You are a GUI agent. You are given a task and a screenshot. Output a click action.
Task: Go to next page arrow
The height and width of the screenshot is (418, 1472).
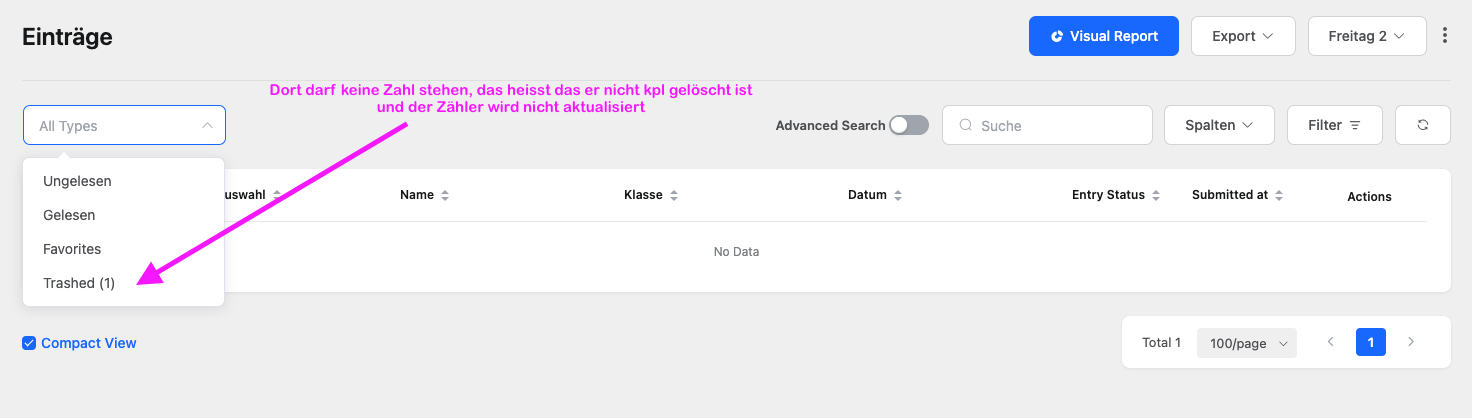tap(1411, 342)
